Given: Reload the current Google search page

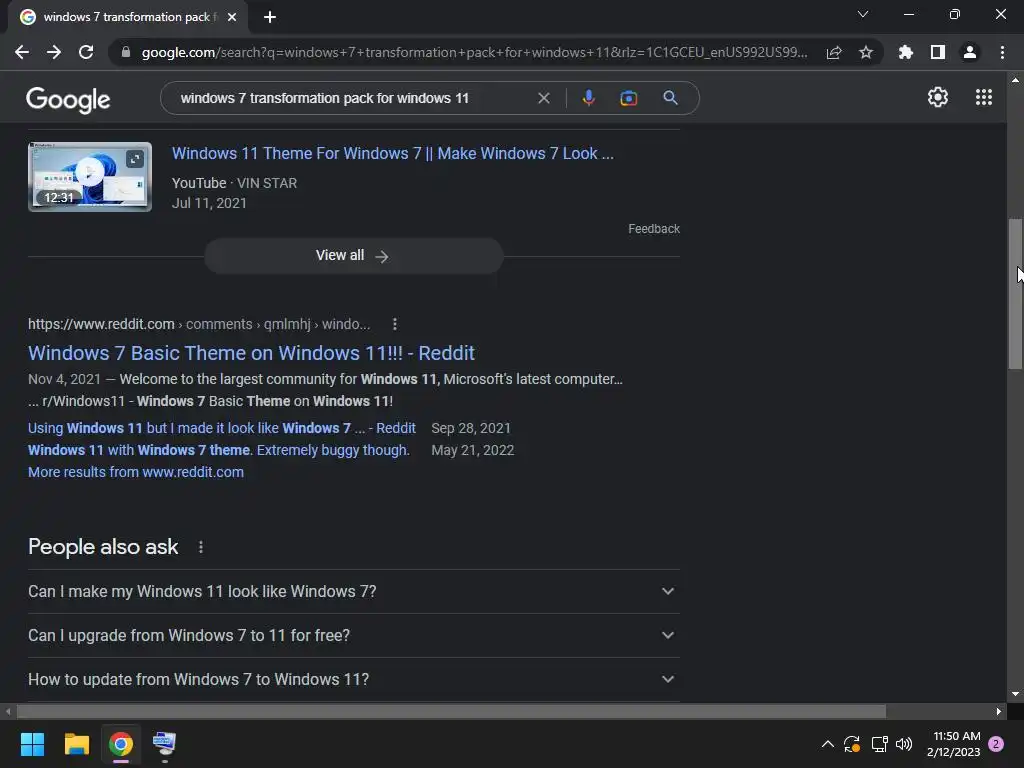Looking at the screenshot, I should point(86,52).
